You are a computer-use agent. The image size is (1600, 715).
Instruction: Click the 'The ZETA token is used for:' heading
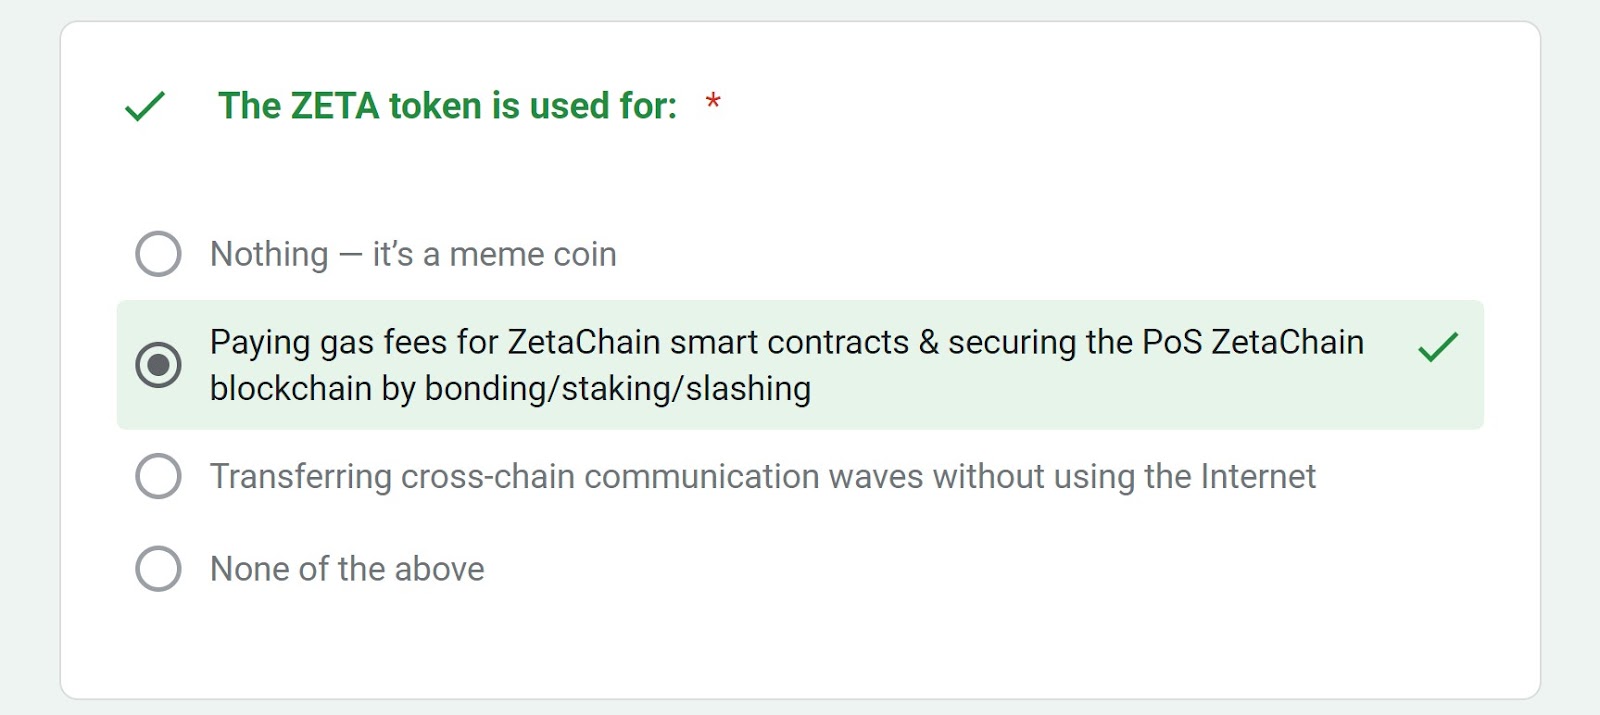[447, 106]
